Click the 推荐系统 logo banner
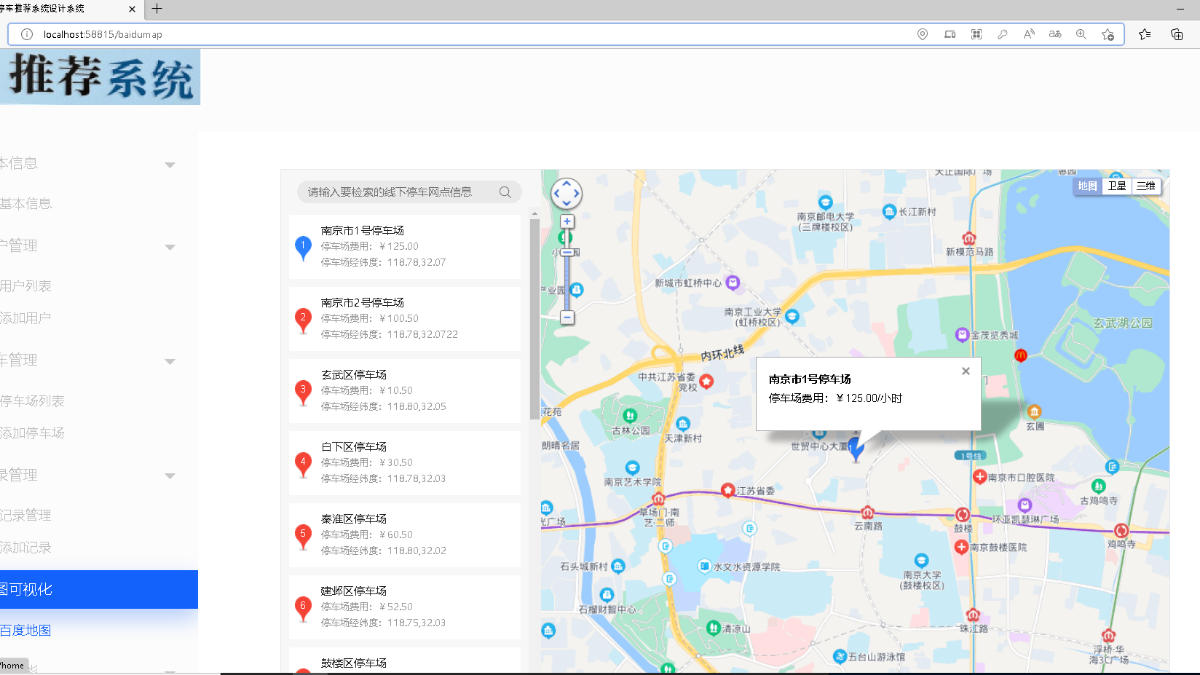The image size is (1200, 675). pos(100,77)
